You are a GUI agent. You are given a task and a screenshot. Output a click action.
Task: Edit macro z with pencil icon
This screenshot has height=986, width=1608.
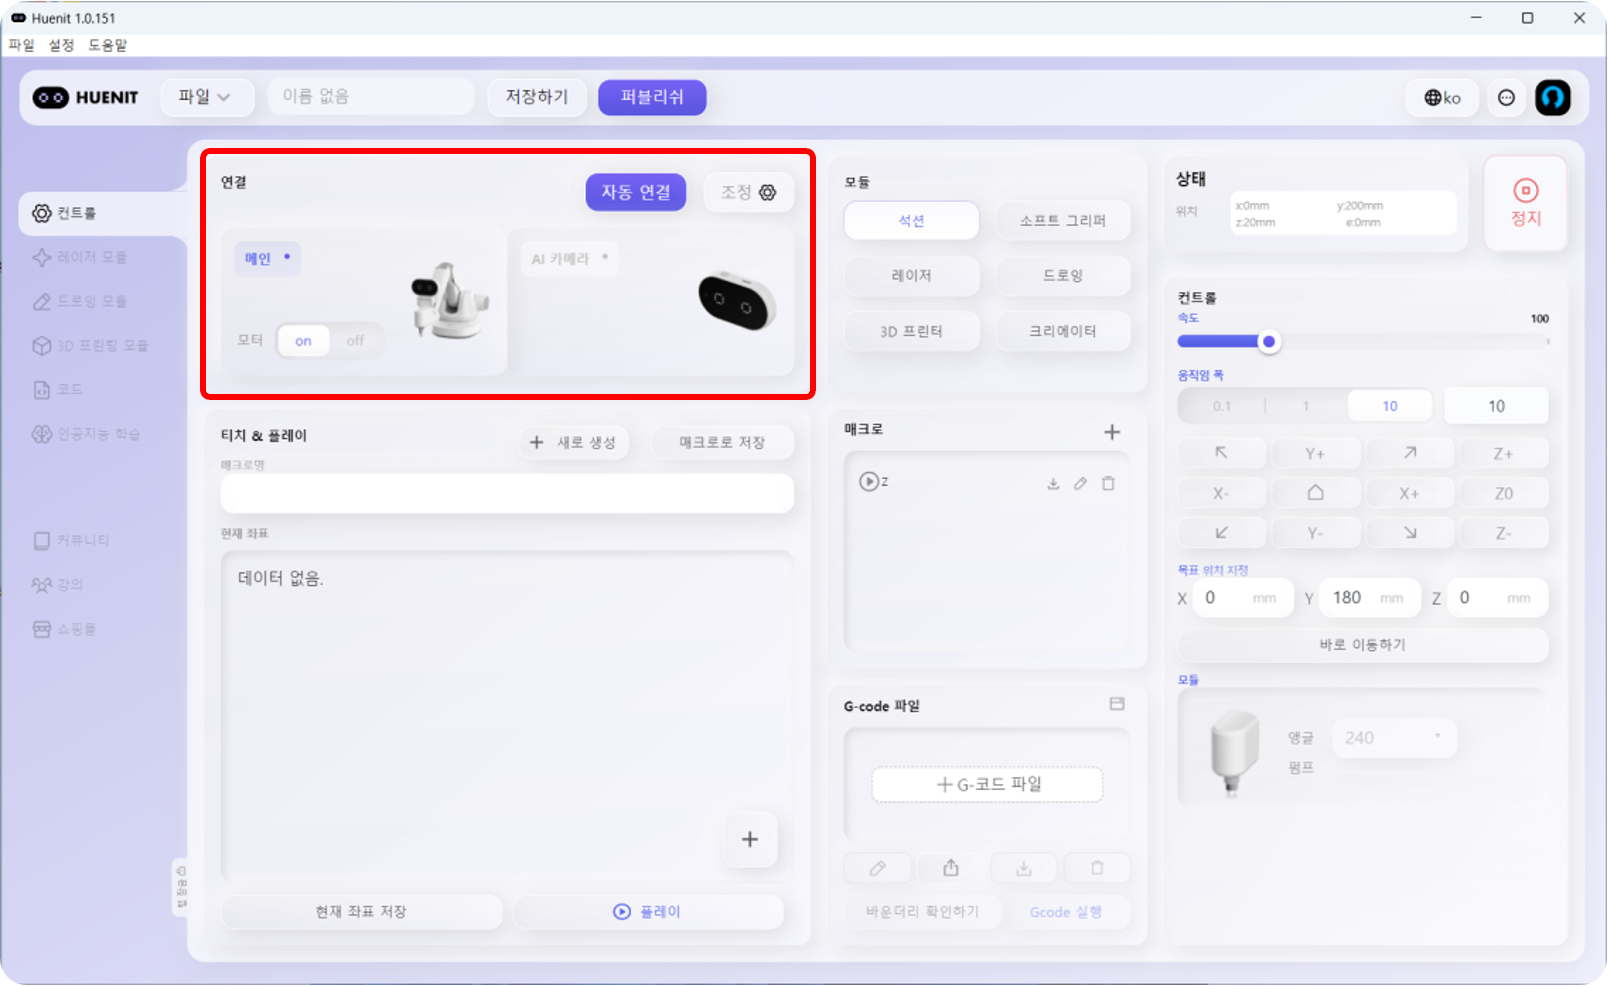[x=1080, y=484]
